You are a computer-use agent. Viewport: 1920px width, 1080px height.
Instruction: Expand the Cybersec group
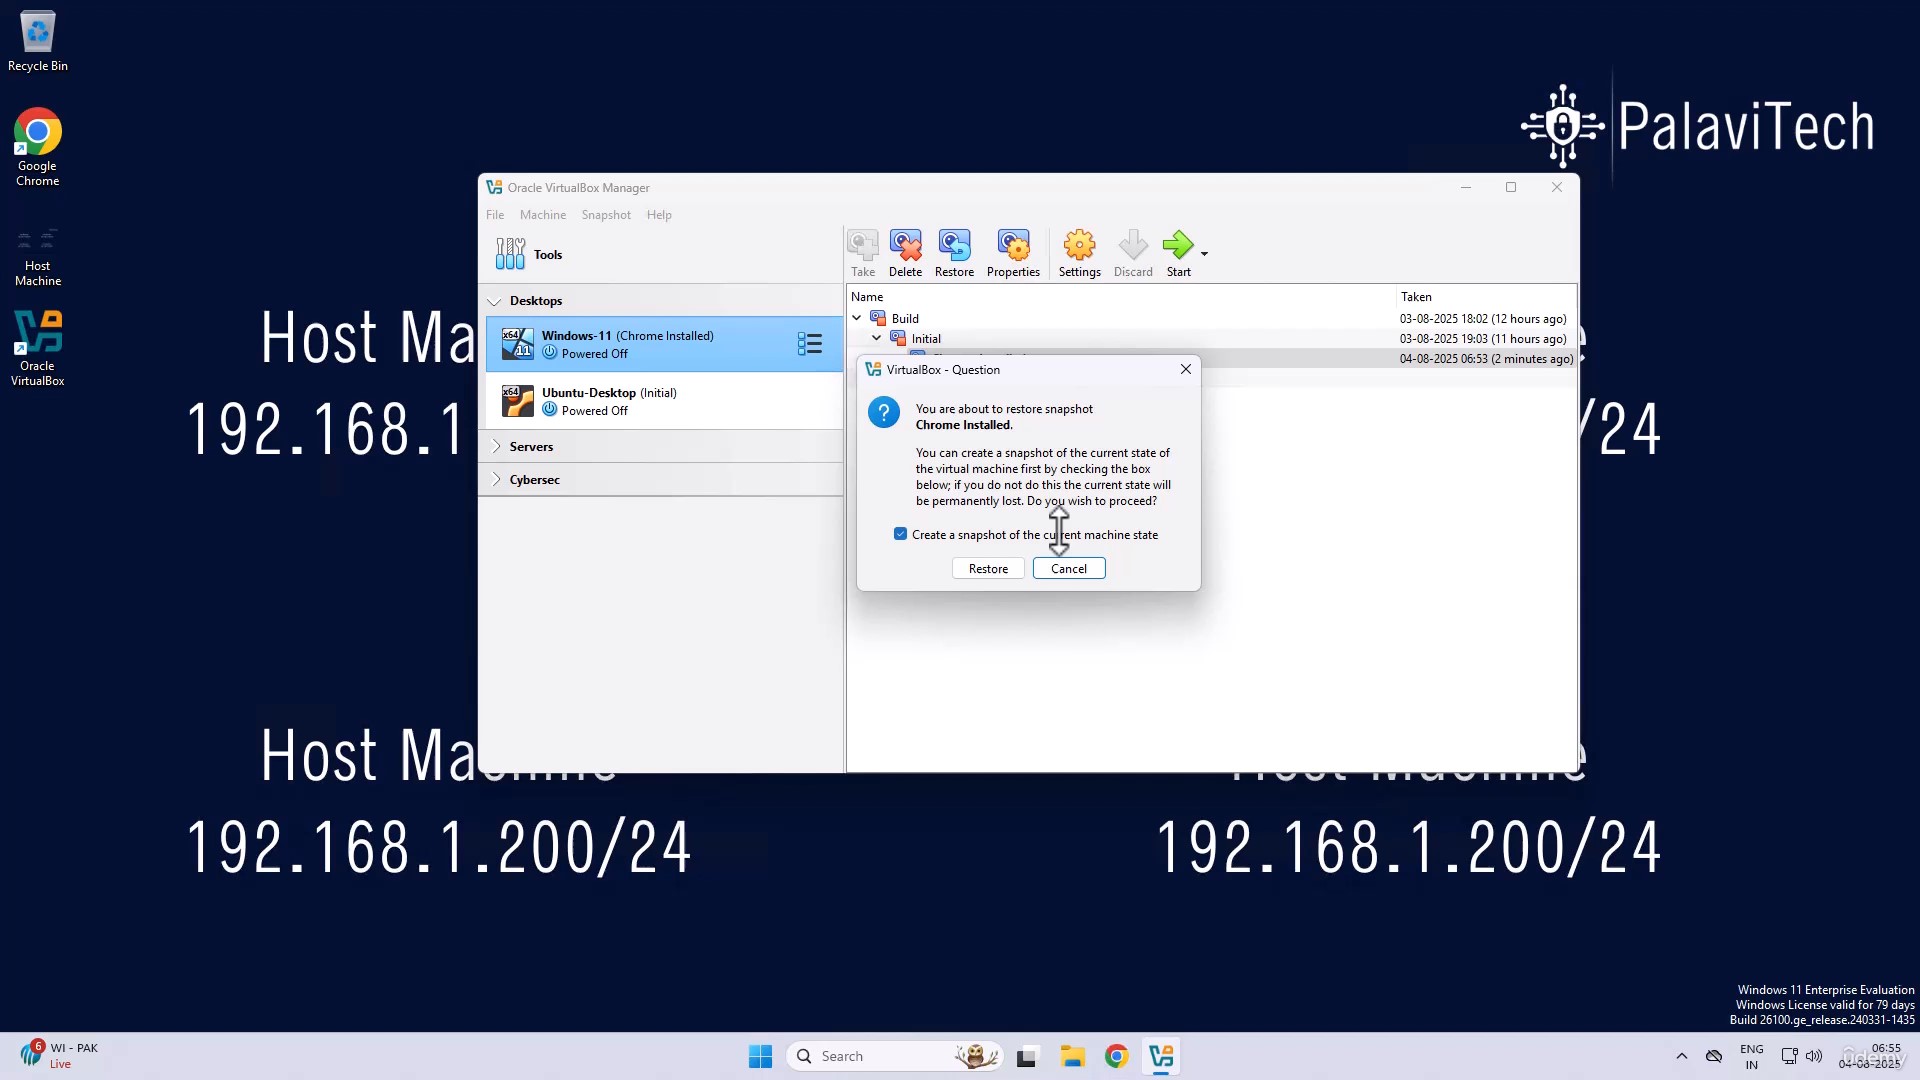click(496, 480)
